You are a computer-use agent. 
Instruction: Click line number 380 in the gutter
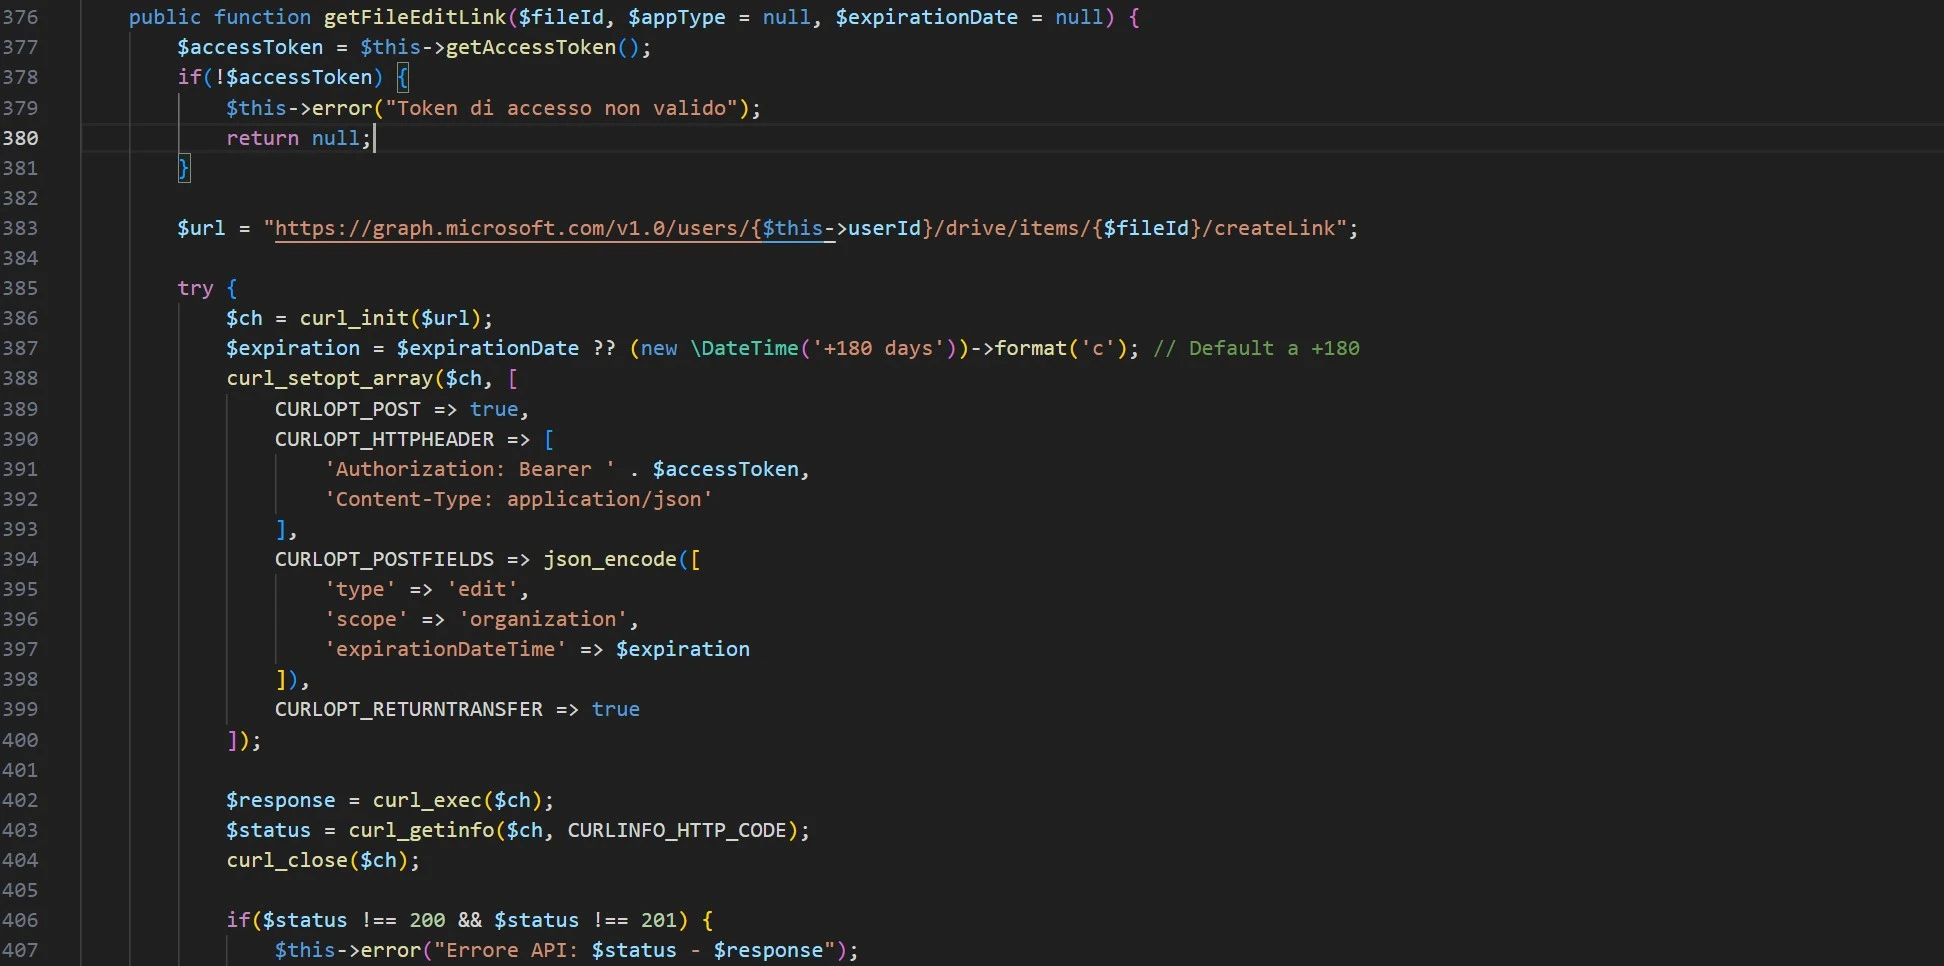20,138
